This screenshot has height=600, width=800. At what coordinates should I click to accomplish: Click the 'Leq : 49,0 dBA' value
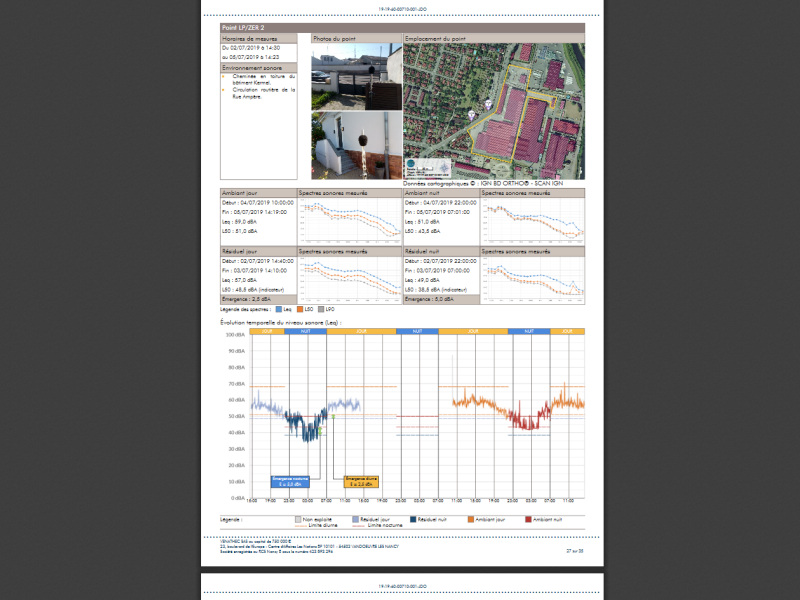coord(422,280)
